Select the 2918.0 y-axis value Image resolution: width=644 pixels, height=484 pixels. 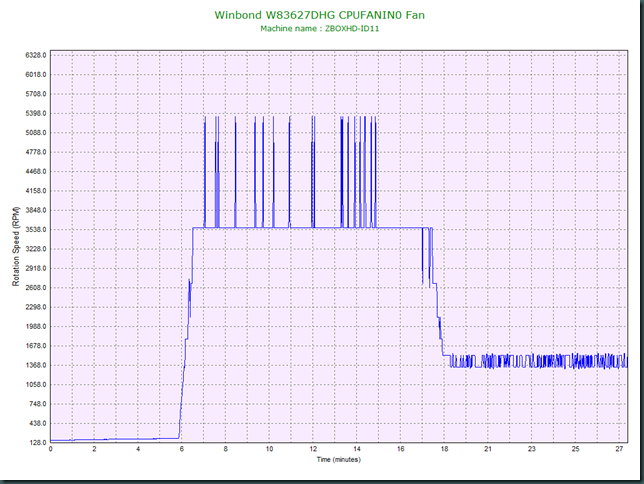36,268
